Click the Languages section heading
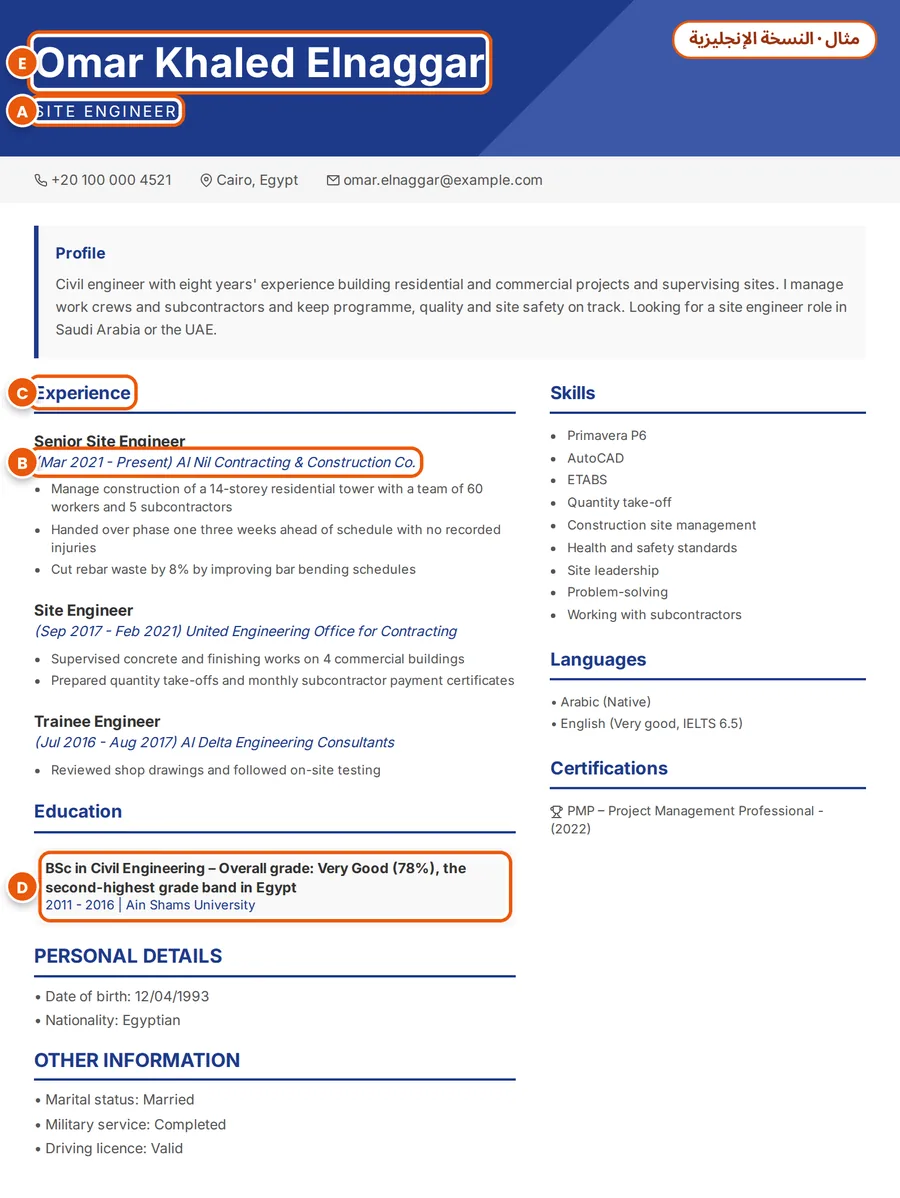 tap(598, 659)
